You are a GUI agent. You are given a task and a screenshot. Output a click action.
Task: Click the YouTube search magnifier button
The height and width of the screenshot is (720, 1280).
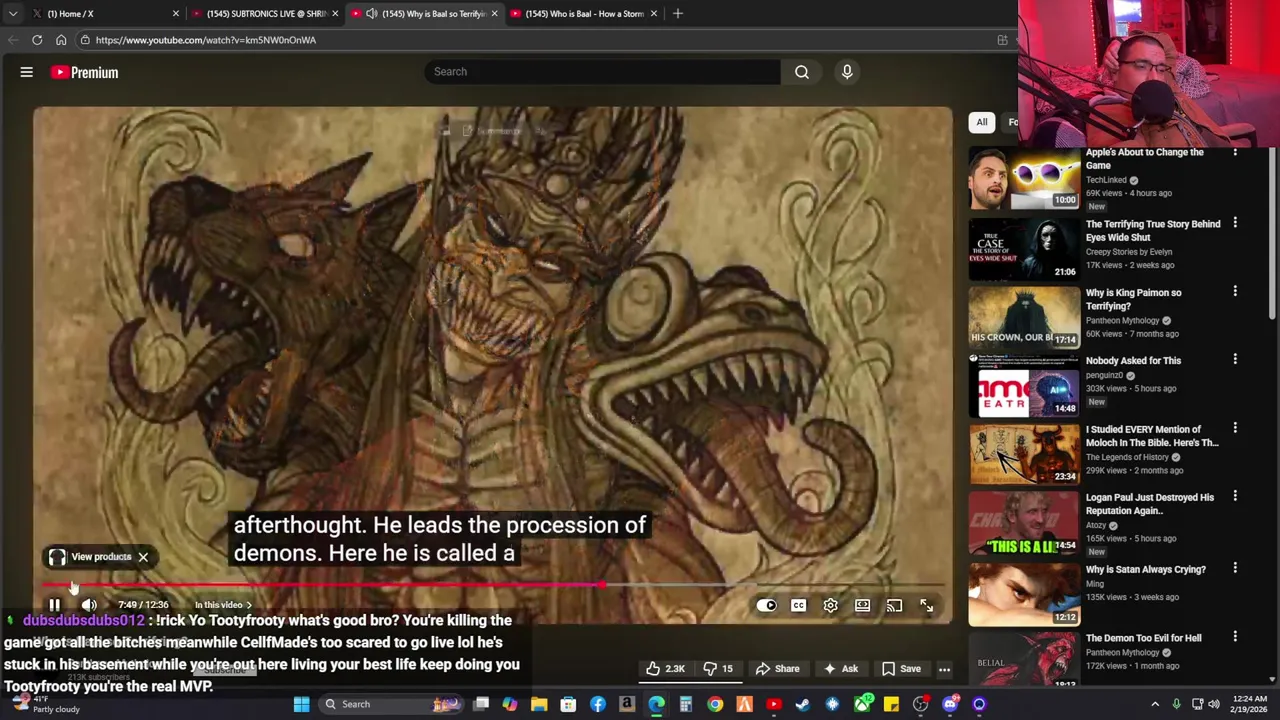pyautogui.click(x=802, y=72)
